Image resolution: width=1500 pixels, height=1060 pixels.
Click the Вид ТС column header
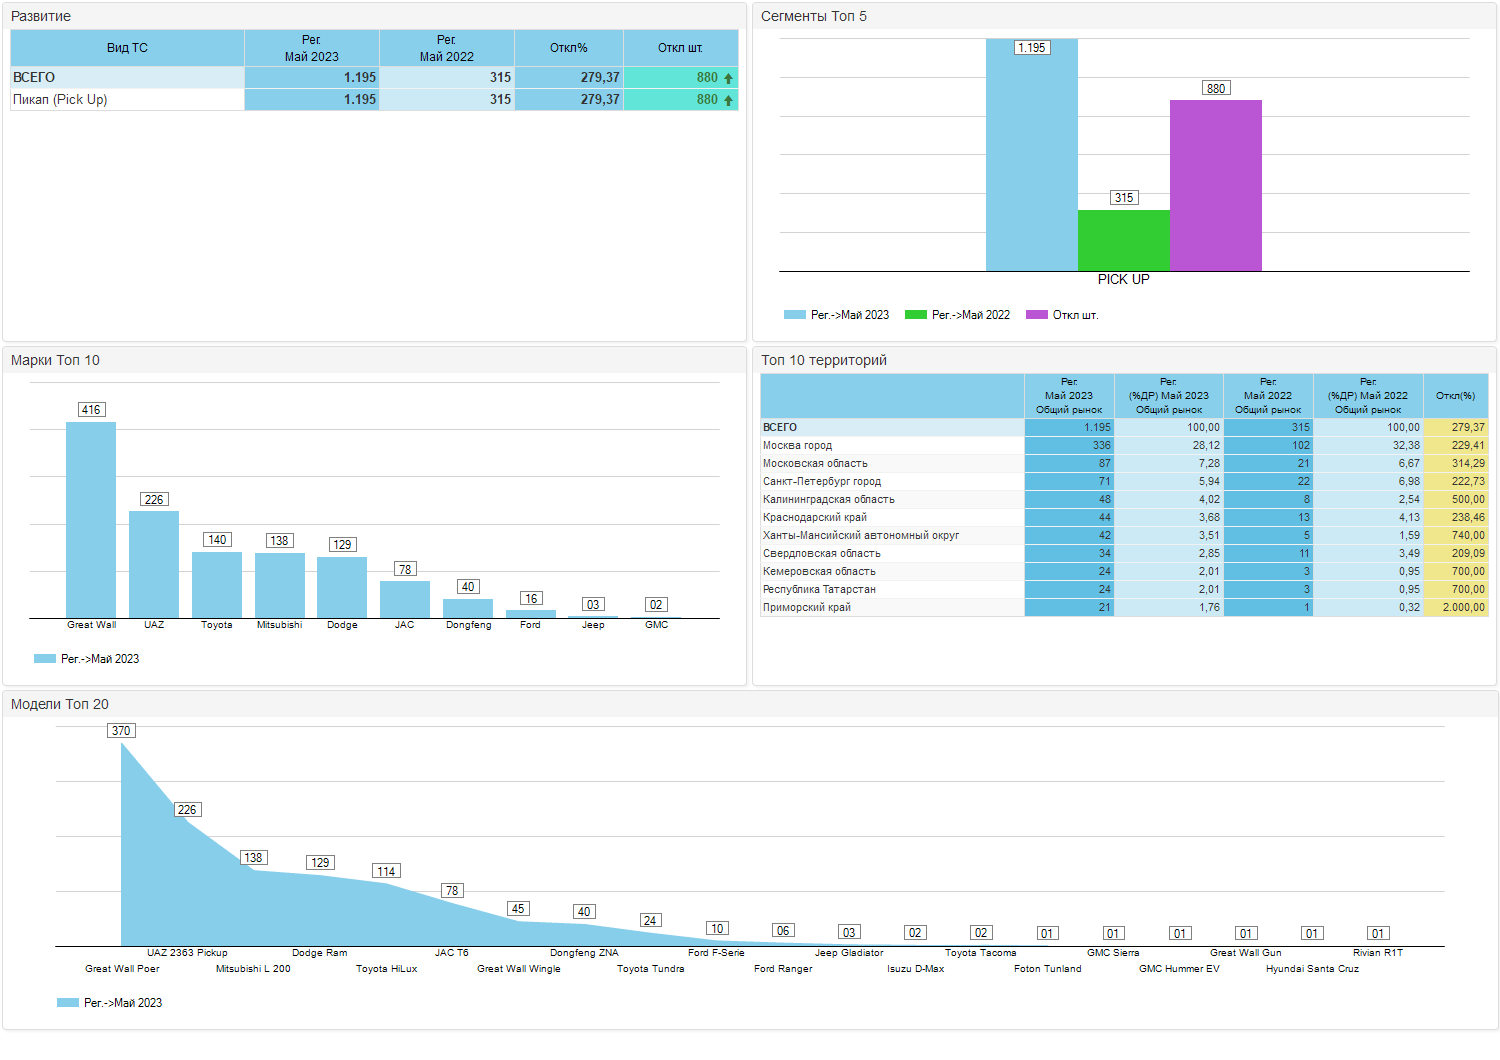click(127, 48)
